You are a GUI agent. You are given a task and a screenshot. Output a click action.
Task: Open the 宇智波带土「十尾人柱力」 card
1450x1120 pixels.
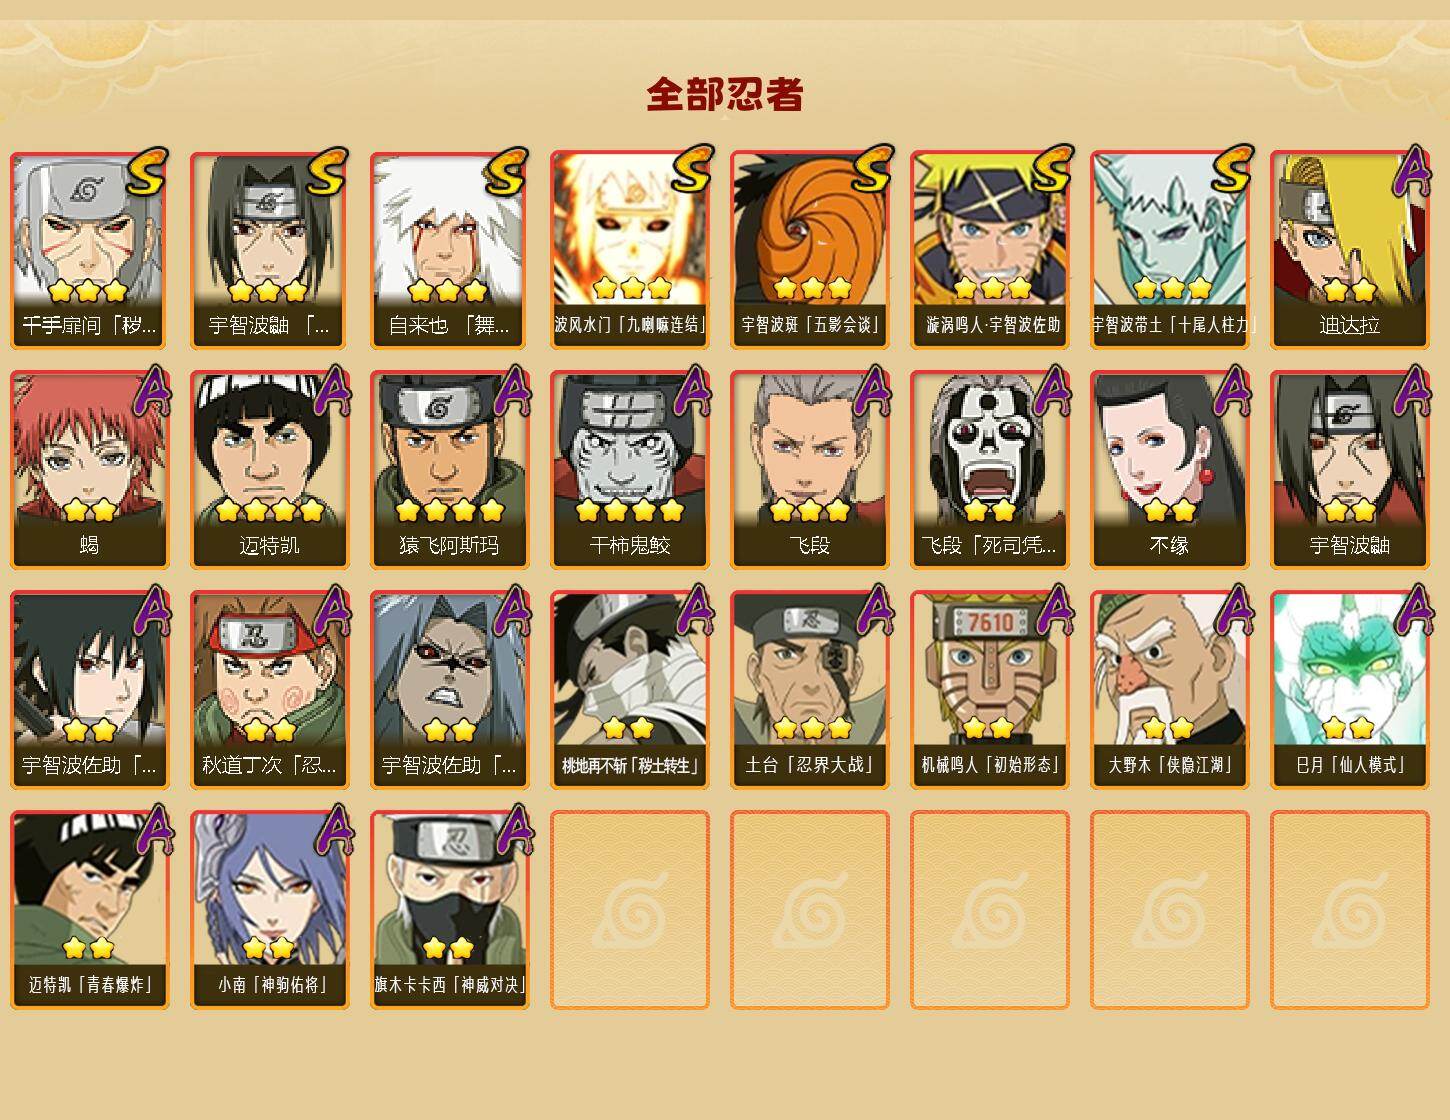click(x=1169, y=250)
